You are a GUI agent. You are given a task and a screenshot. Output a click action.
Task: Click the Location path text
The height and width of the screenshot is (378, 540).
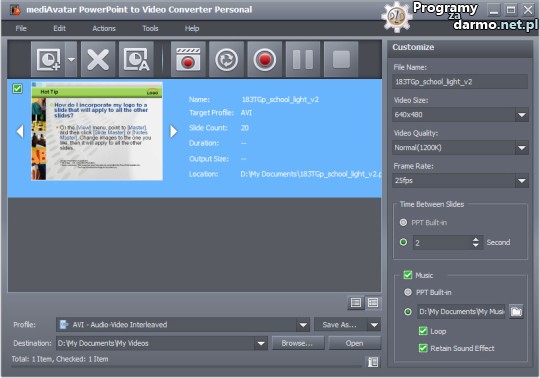(x=311, y=174)
